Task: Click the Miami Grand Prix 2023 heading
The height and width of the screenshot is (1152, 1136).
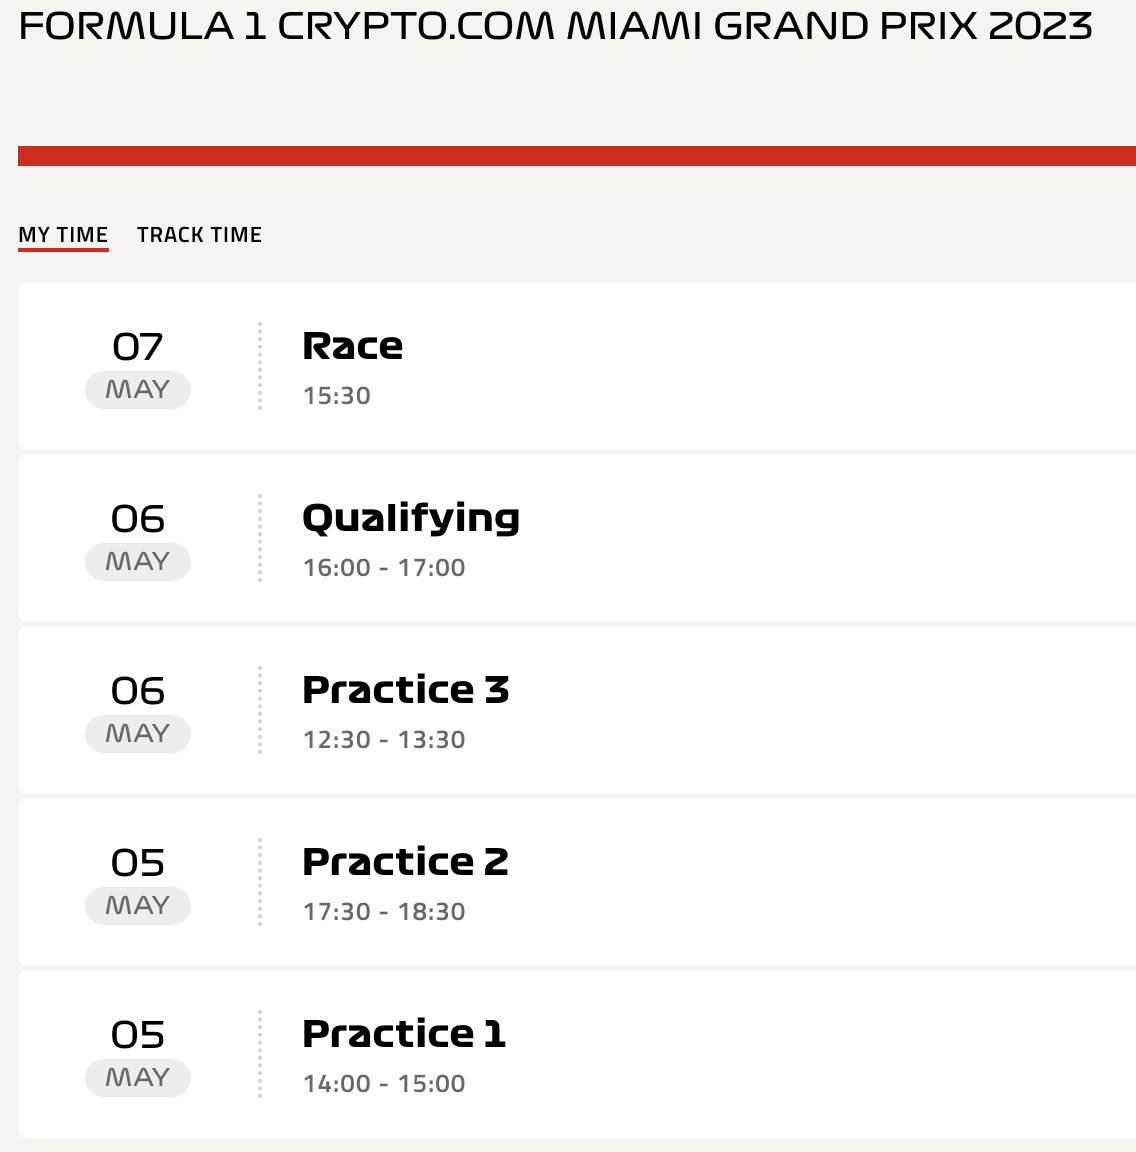Action: pos(556,26)
